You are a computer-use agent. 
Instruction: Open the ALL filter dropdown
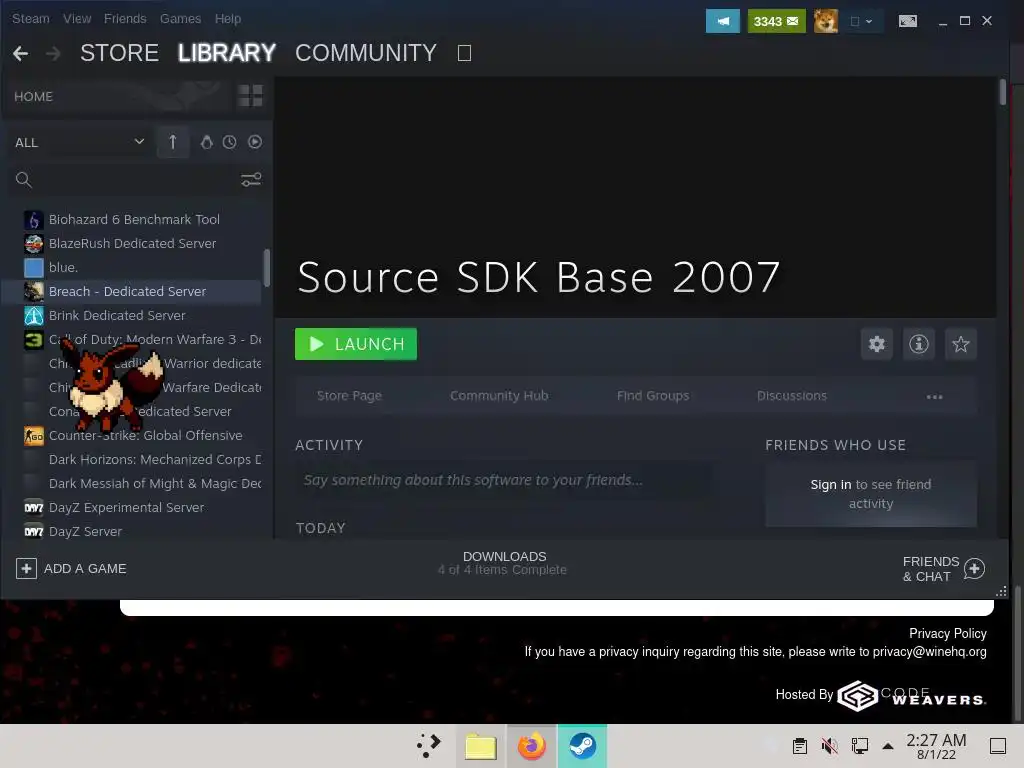point(79,142)
